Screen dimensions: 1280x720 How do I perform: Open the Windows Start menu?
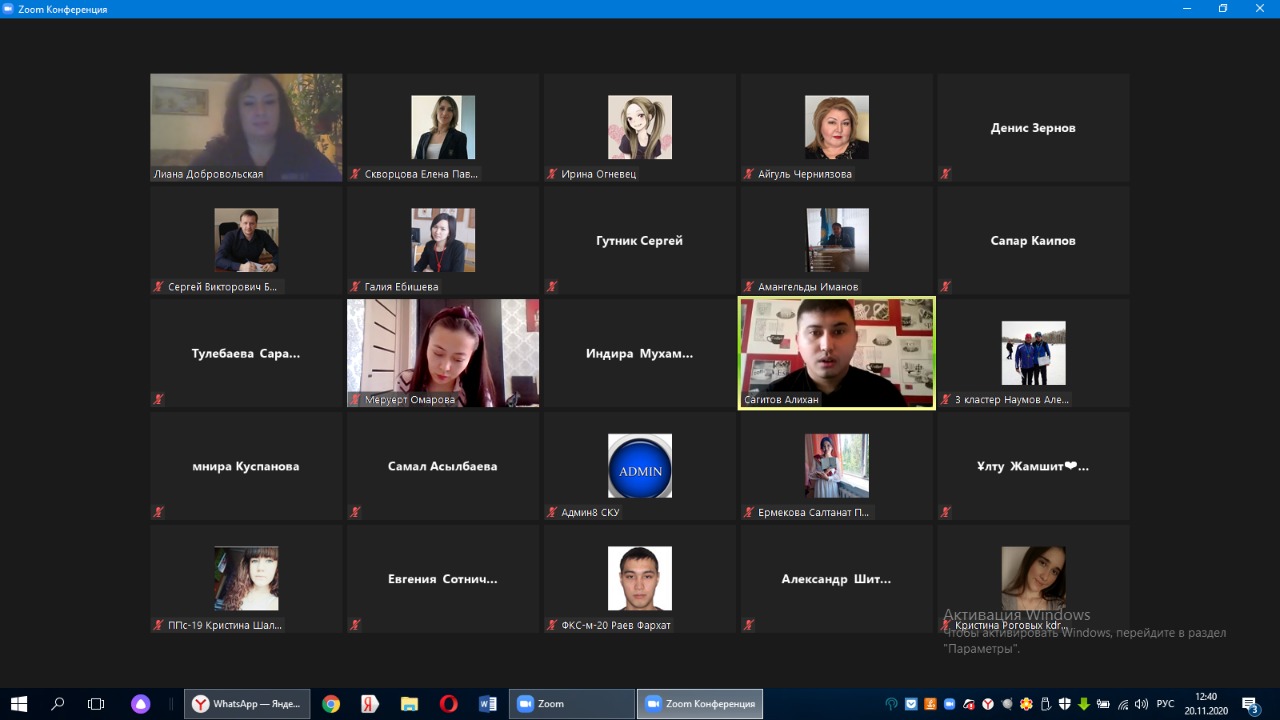(x=18, y=704)
